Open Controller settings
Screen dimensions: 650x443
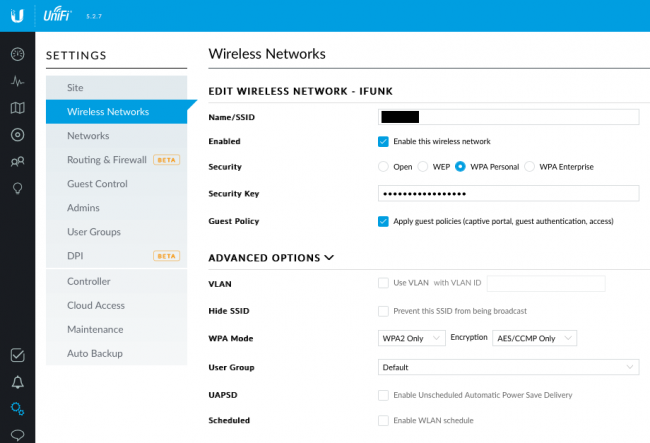[116, 281]
